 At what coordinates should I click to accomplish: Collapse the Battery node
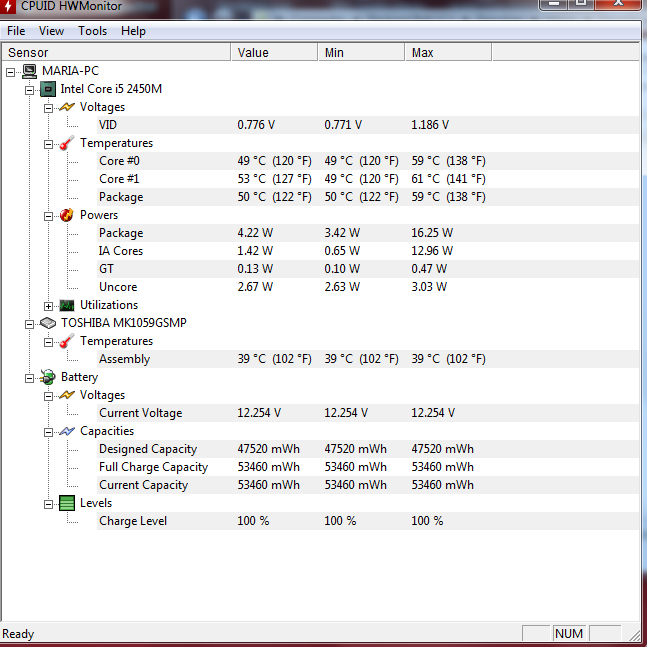29,378
